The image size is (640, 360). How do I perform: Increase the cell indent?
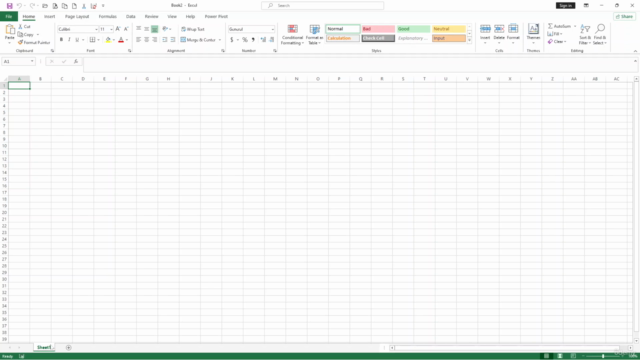tap(173, 40)
